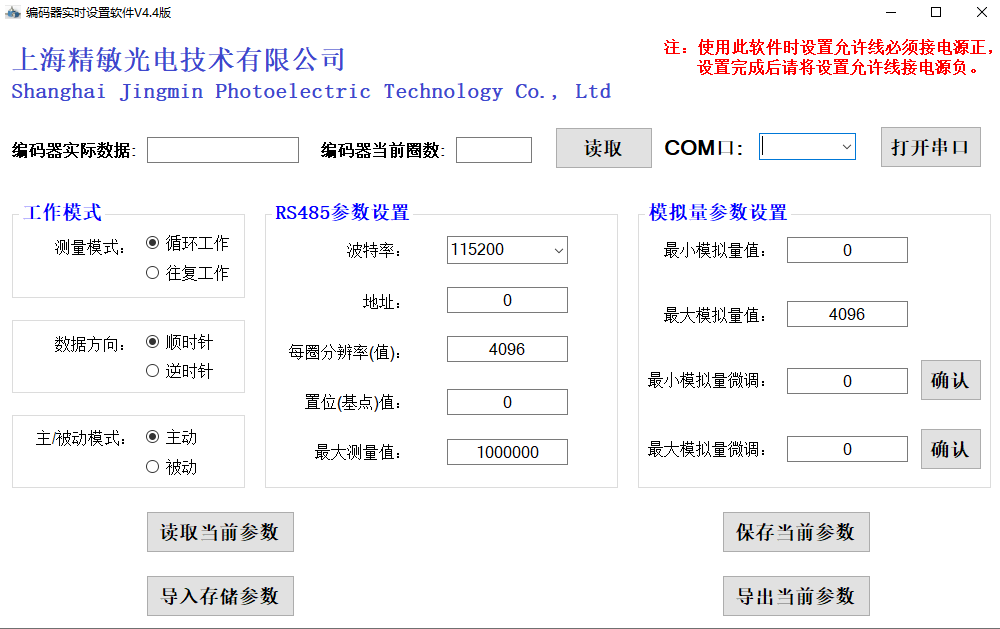This screenshot has width=1000, height=629.
Task: Click the app icon in title bar
Action: point(12,12)
